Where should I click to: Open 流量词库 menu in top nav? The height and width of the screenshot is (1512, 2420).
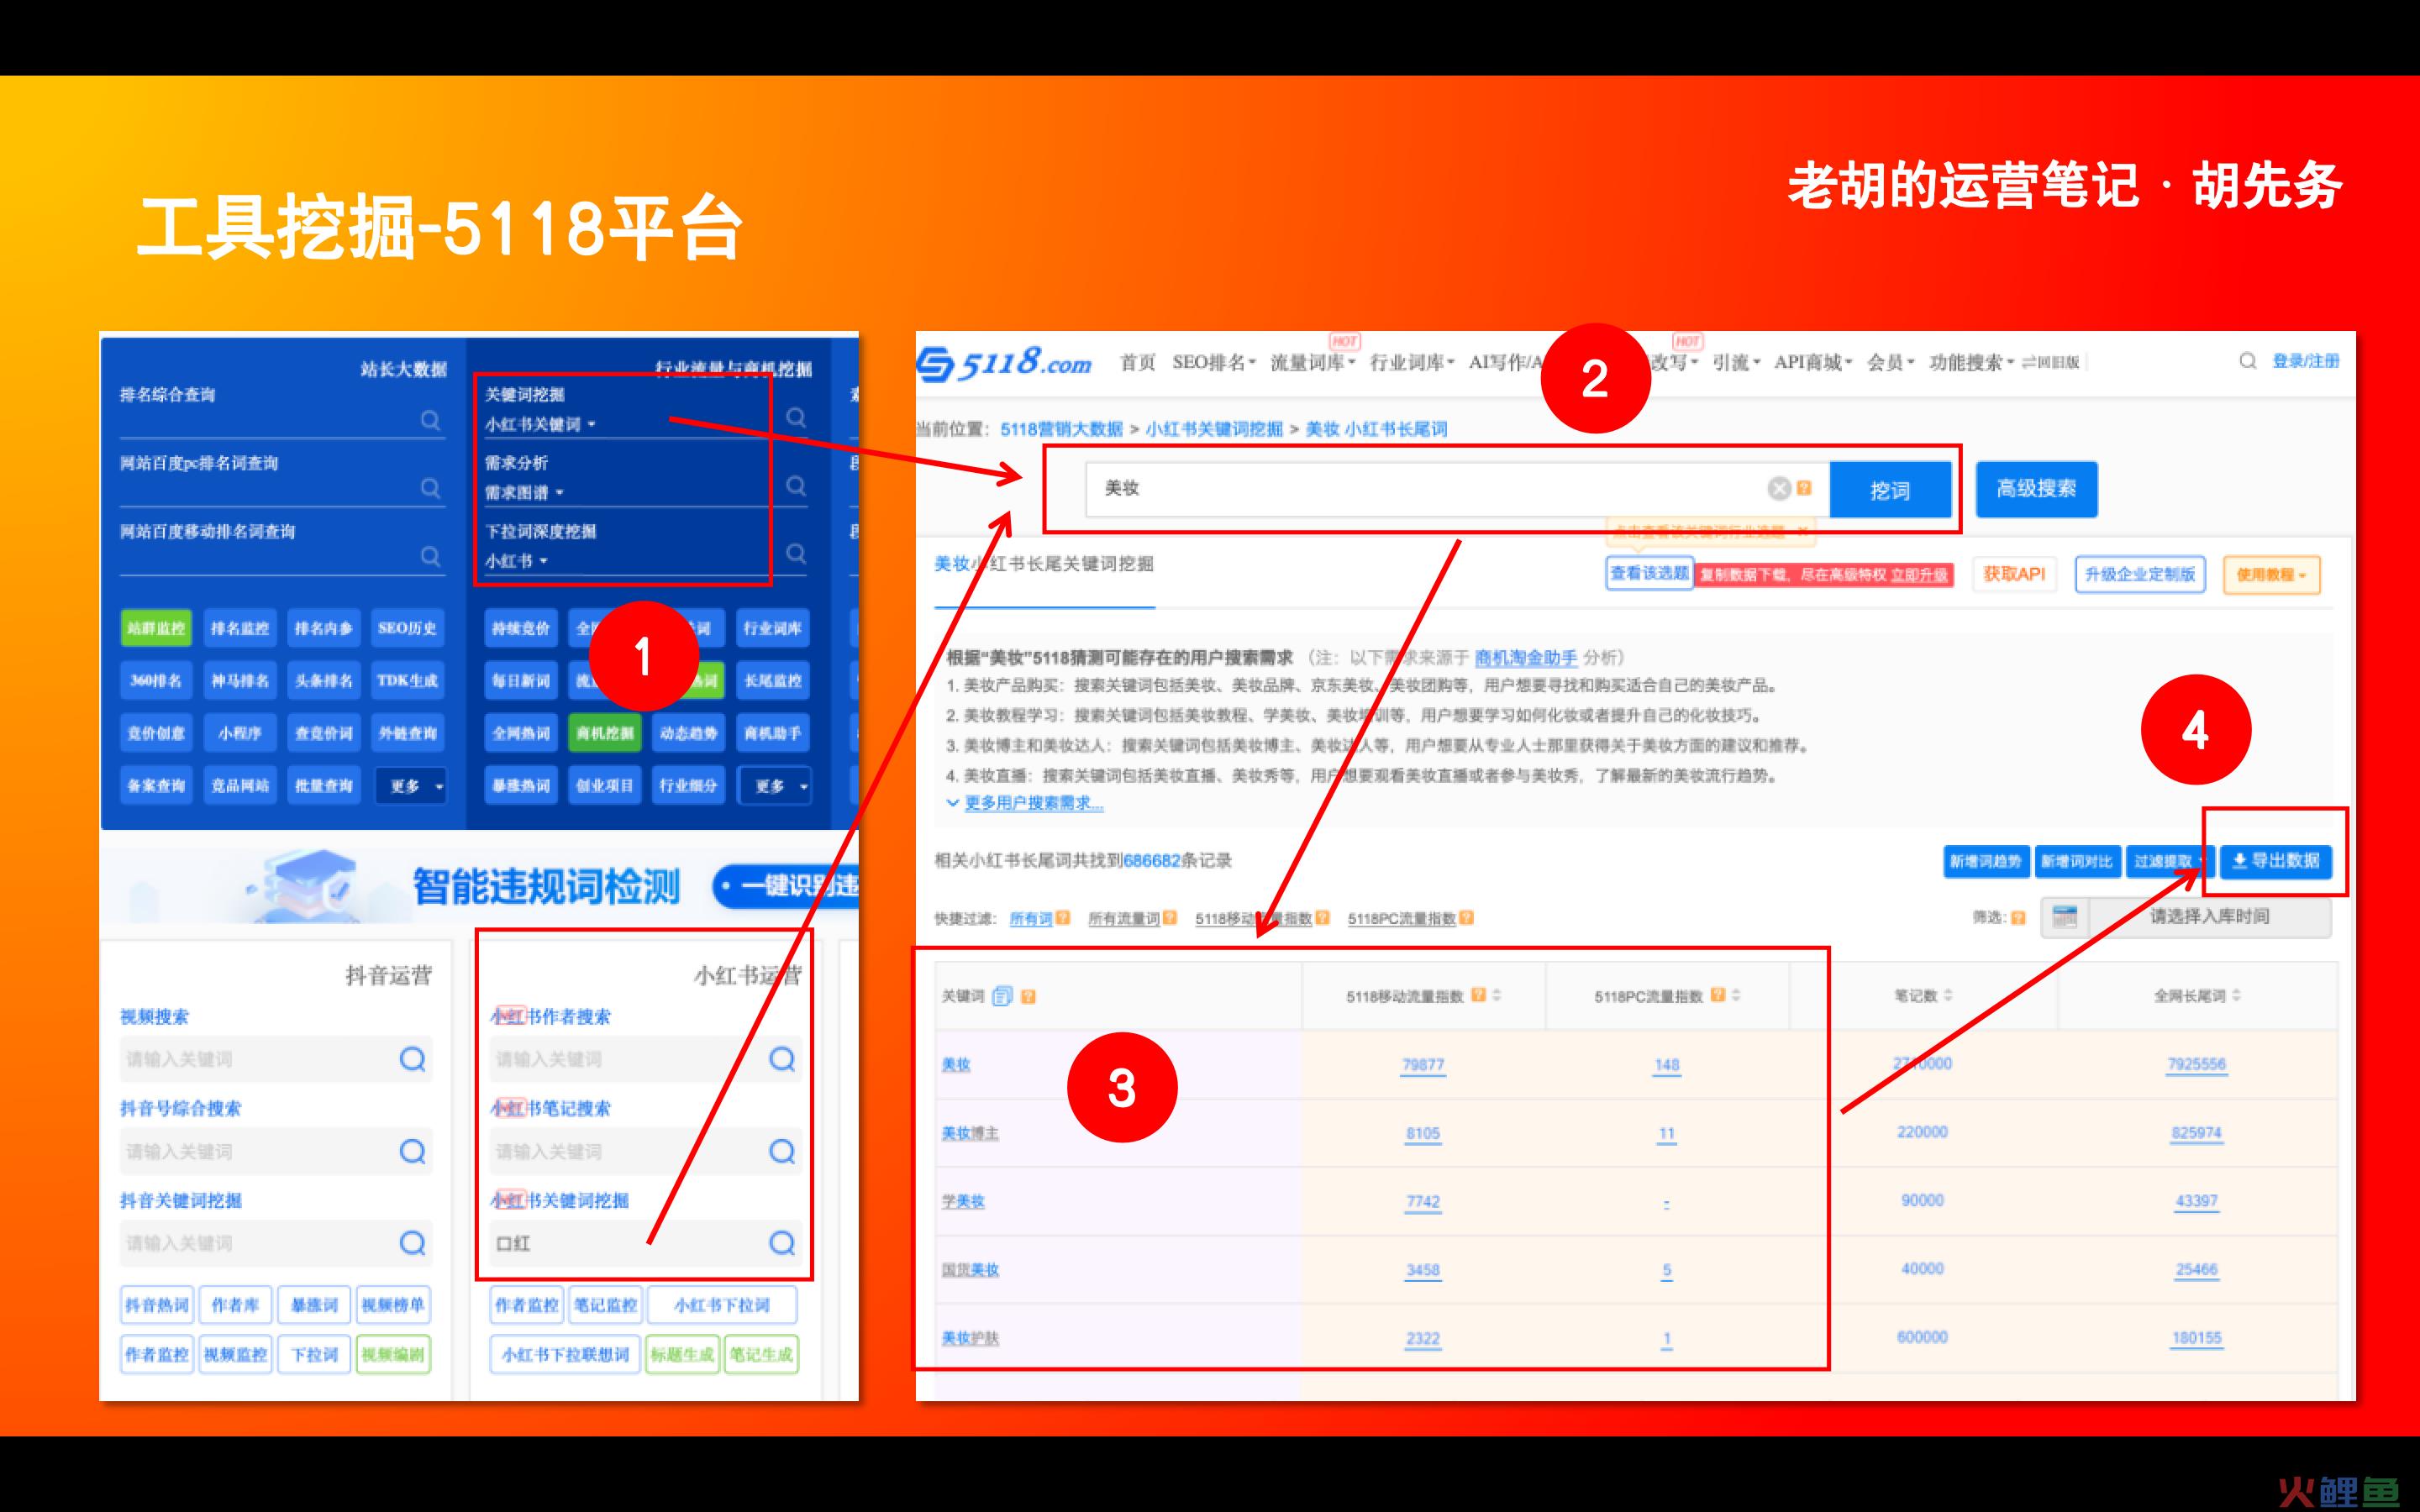(1312, 362)
